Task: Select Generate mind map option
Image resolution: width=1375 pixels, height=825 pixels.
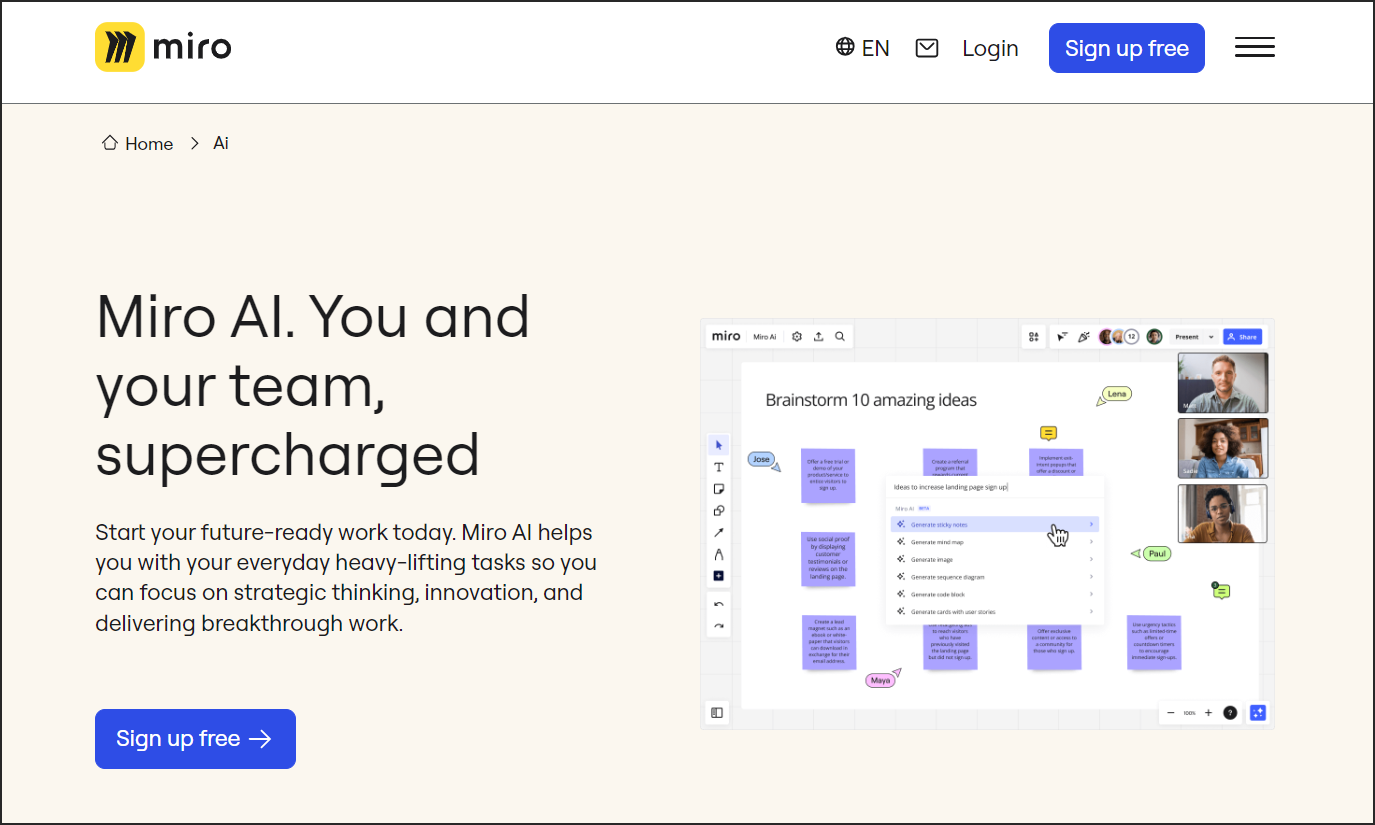Action: tap(995, 542)
